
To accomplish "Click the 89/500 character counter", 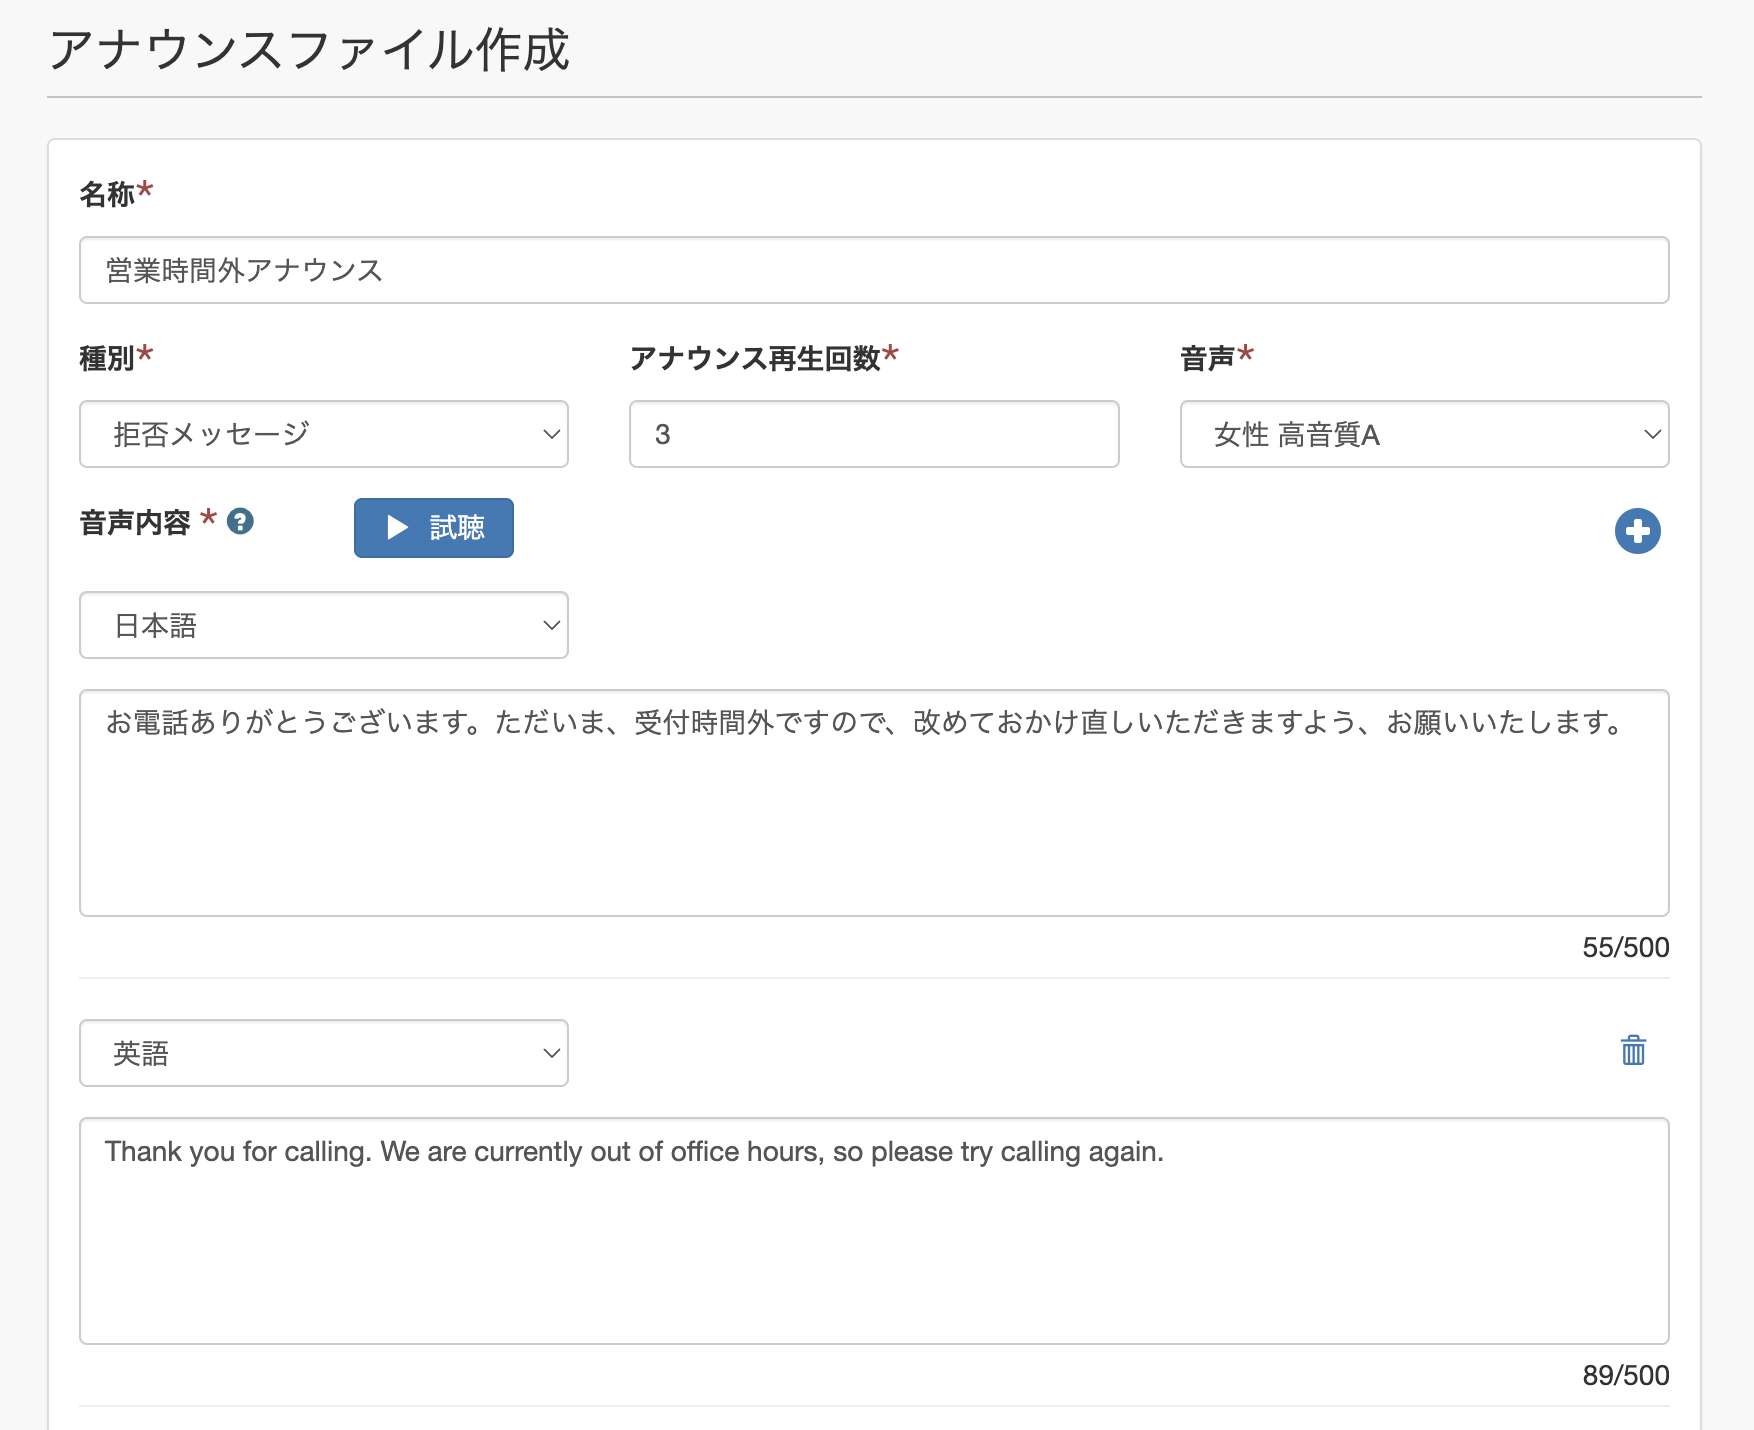I will click(1626, 1375).
